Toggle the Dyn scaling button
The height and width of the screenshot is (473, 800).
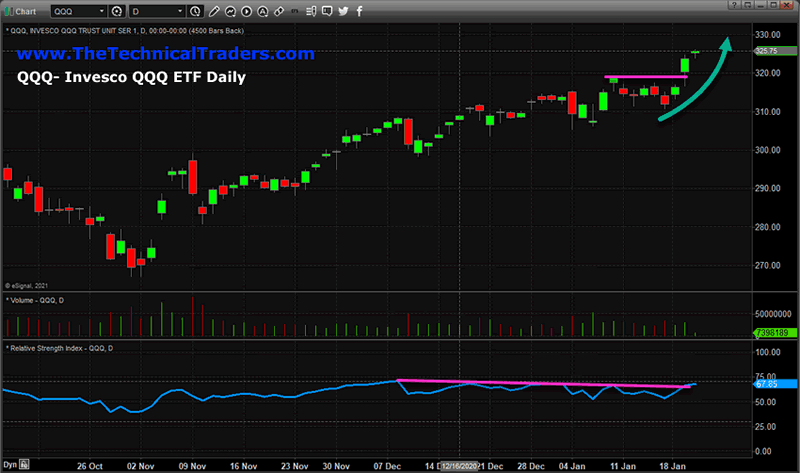click(9, 466)
